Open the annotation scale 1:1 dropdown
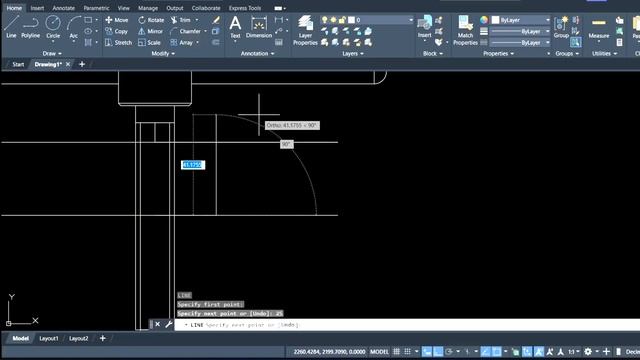Image resolution: width=640 pixels, height=360 pixels. coord(574,351)
